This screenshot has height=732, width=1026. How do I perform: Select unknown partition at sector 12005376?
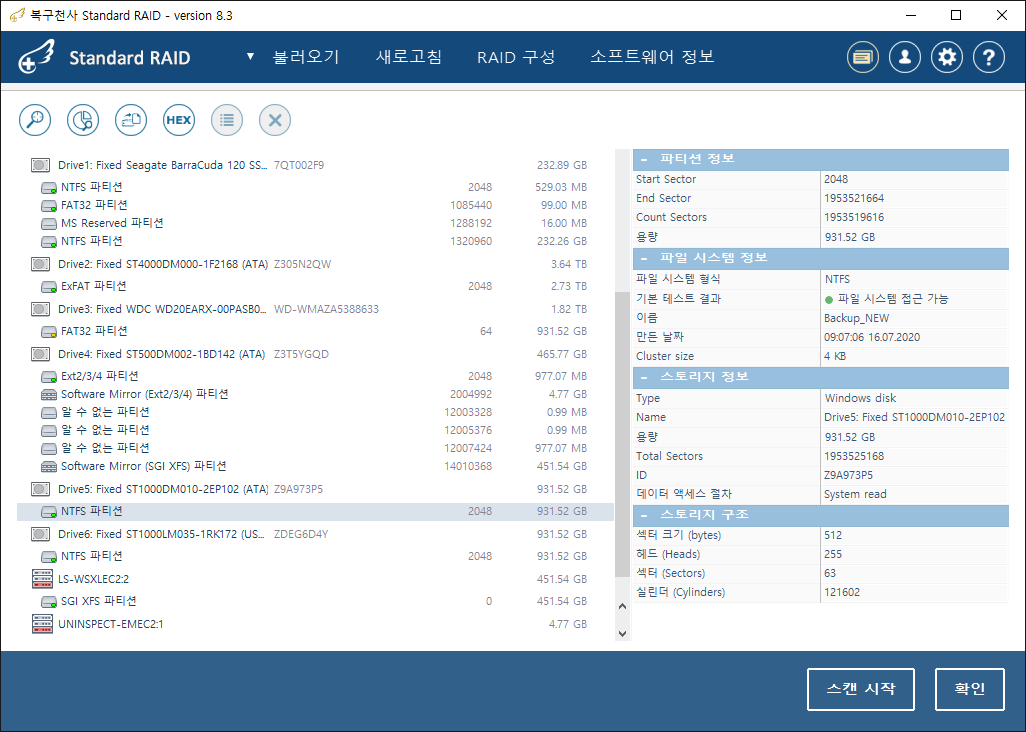point(315,430)
